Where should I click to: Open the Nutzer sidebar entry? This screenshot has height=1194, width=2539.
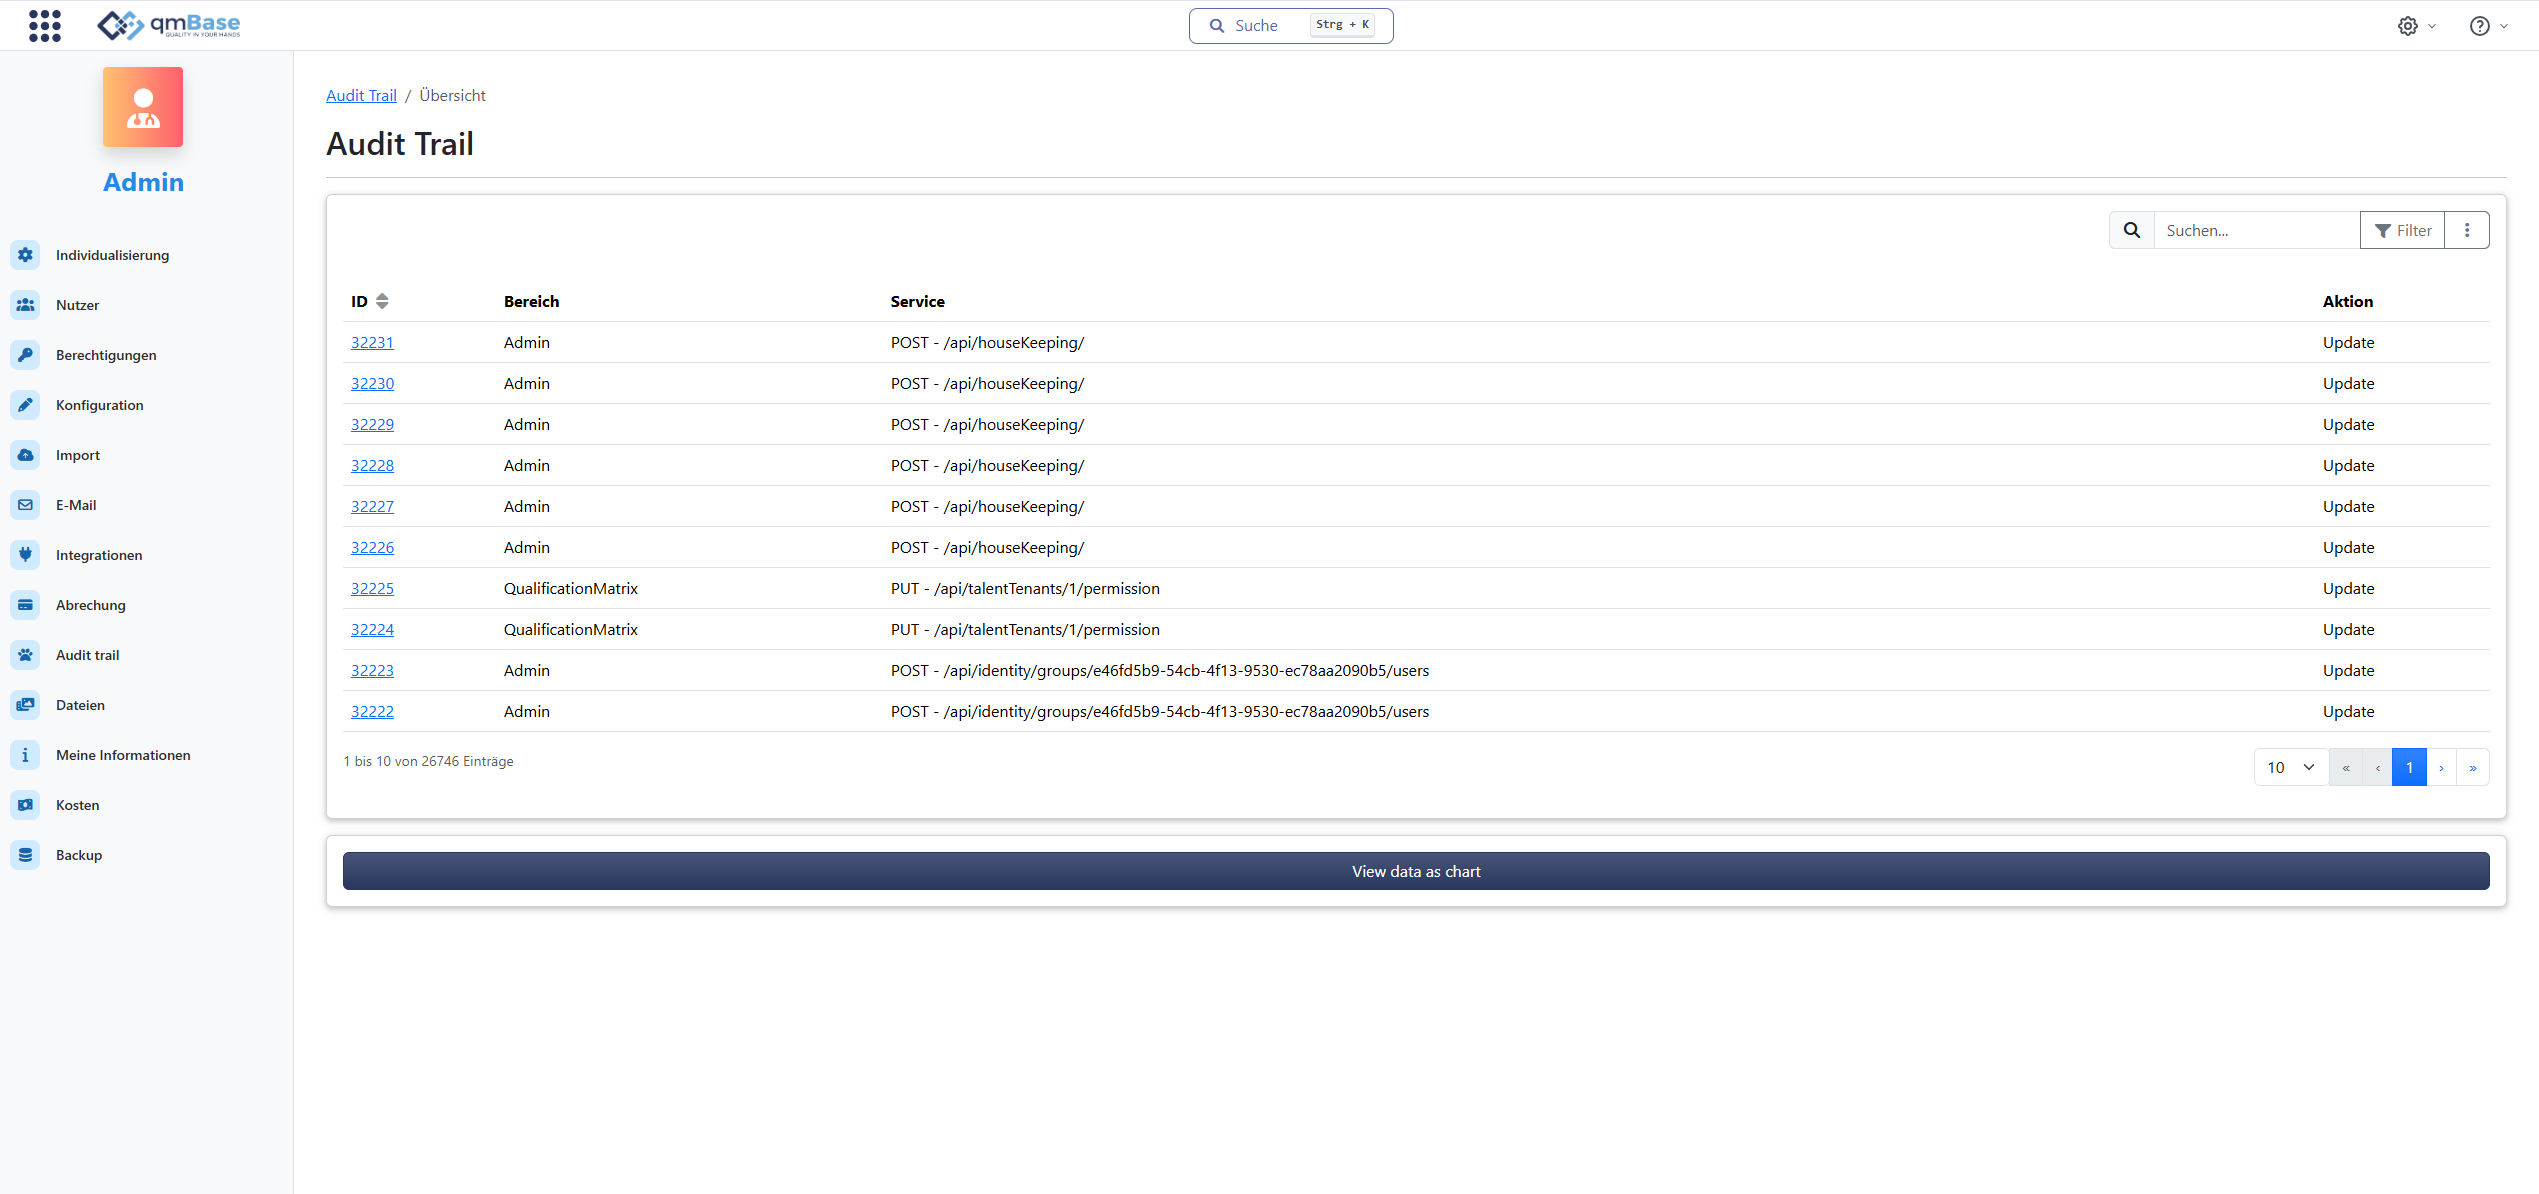click(77, 305)
